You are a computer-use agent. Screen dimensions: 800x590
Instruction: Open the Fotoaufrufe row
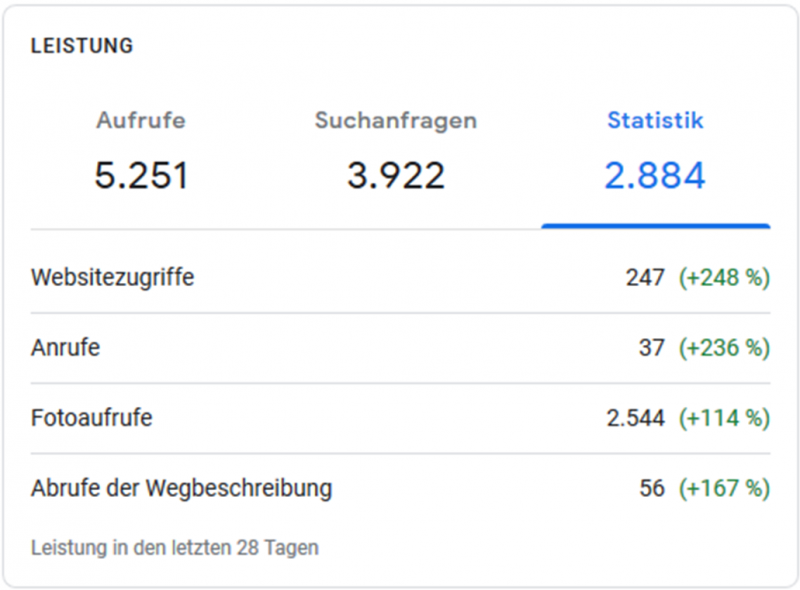tap(92, 418)
